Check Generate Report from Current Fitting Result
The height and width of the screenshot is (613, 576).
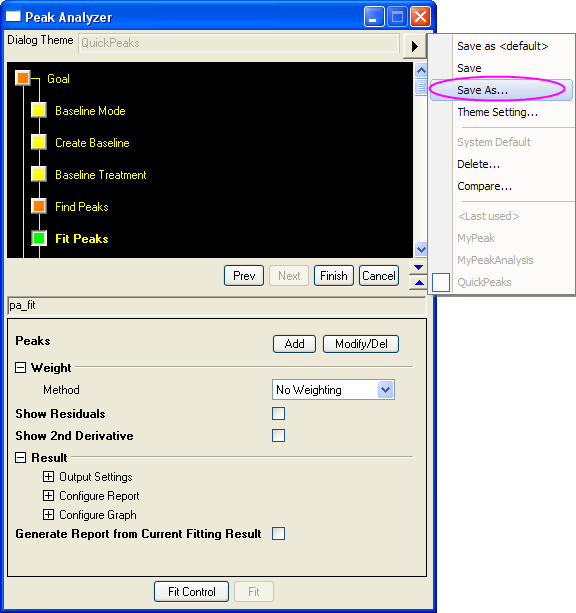click(x=278, y=533)
